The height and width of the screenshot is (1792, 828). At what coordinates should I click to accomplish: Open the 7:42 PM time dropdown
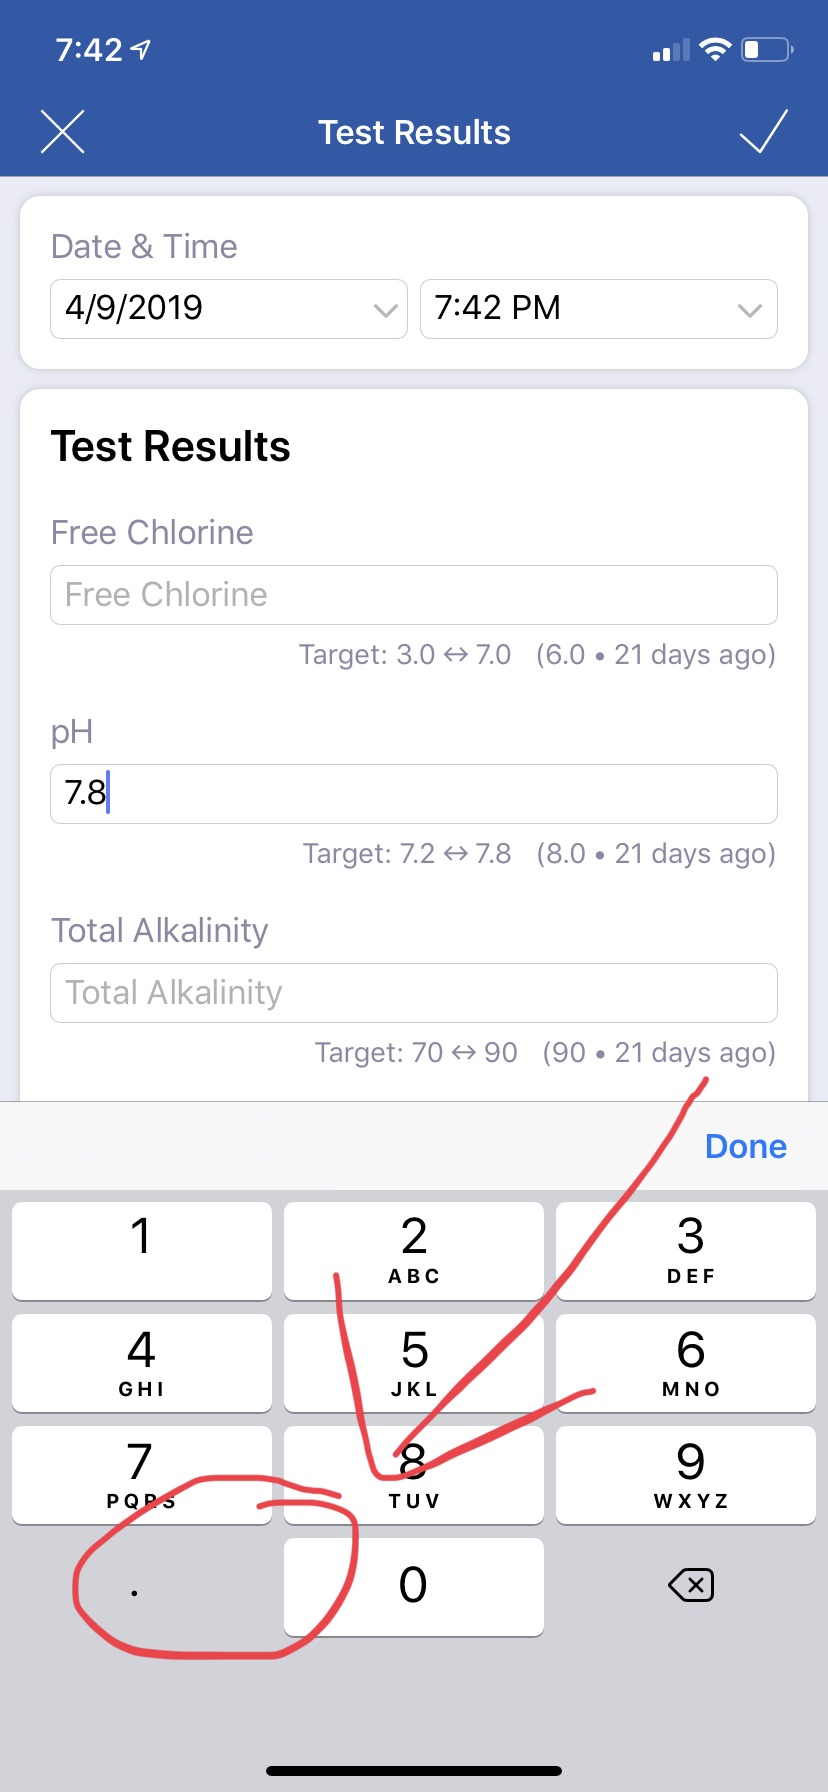point(599,309)
